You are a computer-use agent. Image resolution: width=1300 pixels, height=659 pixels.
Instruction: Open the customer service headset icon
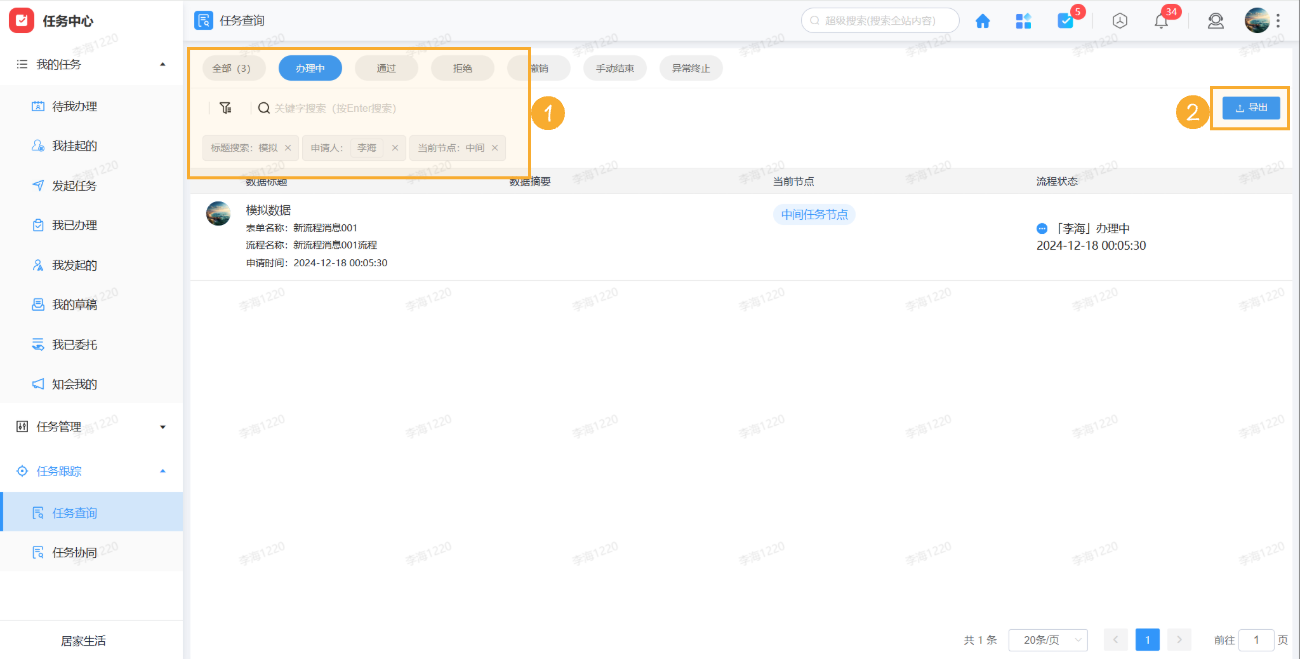(x=1216, y=21)
